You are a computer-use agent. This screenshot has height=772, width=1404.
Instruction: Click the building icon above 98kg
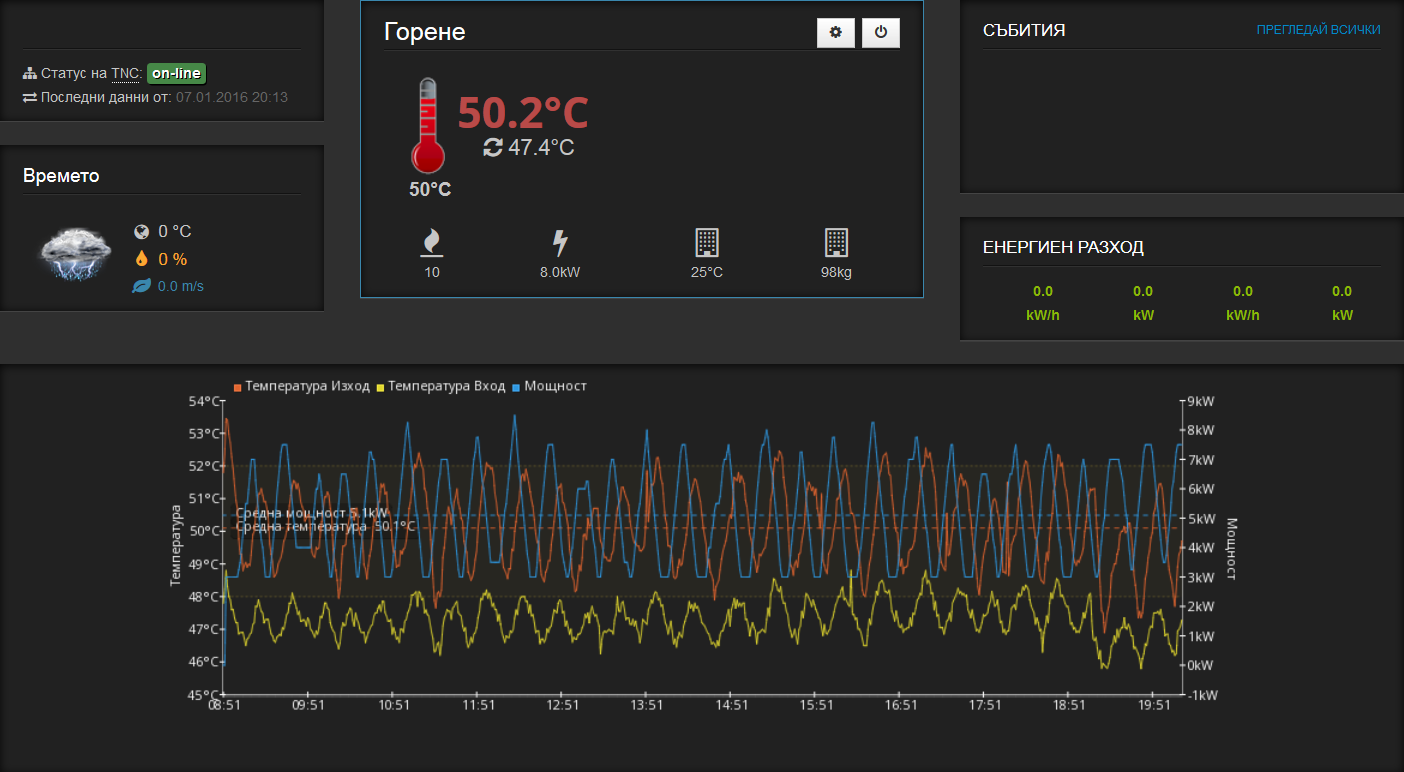click(x=836, y=243)
